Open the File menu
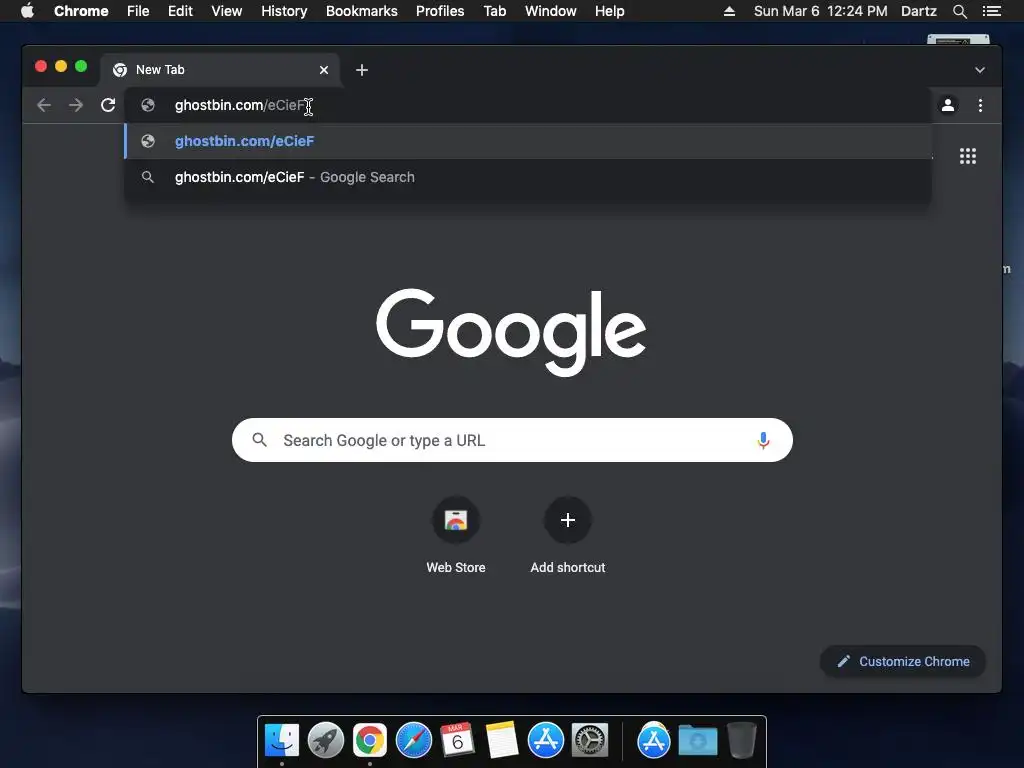Screen dimensions: 1024x768 [138, 11]
